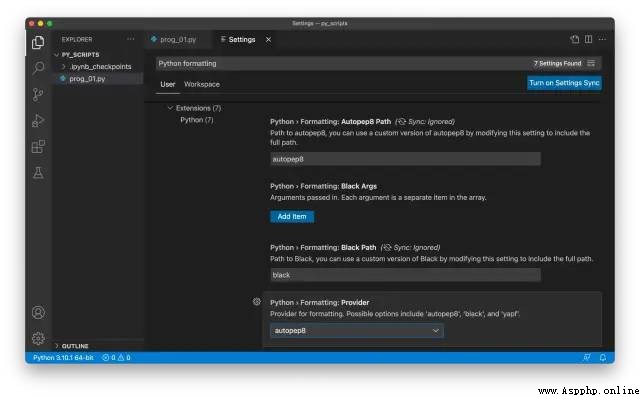The width and height of the screenshot is (640, 397).
Task: Click the Autopep8 Path setting title
Action: click(x=331, y=122)
